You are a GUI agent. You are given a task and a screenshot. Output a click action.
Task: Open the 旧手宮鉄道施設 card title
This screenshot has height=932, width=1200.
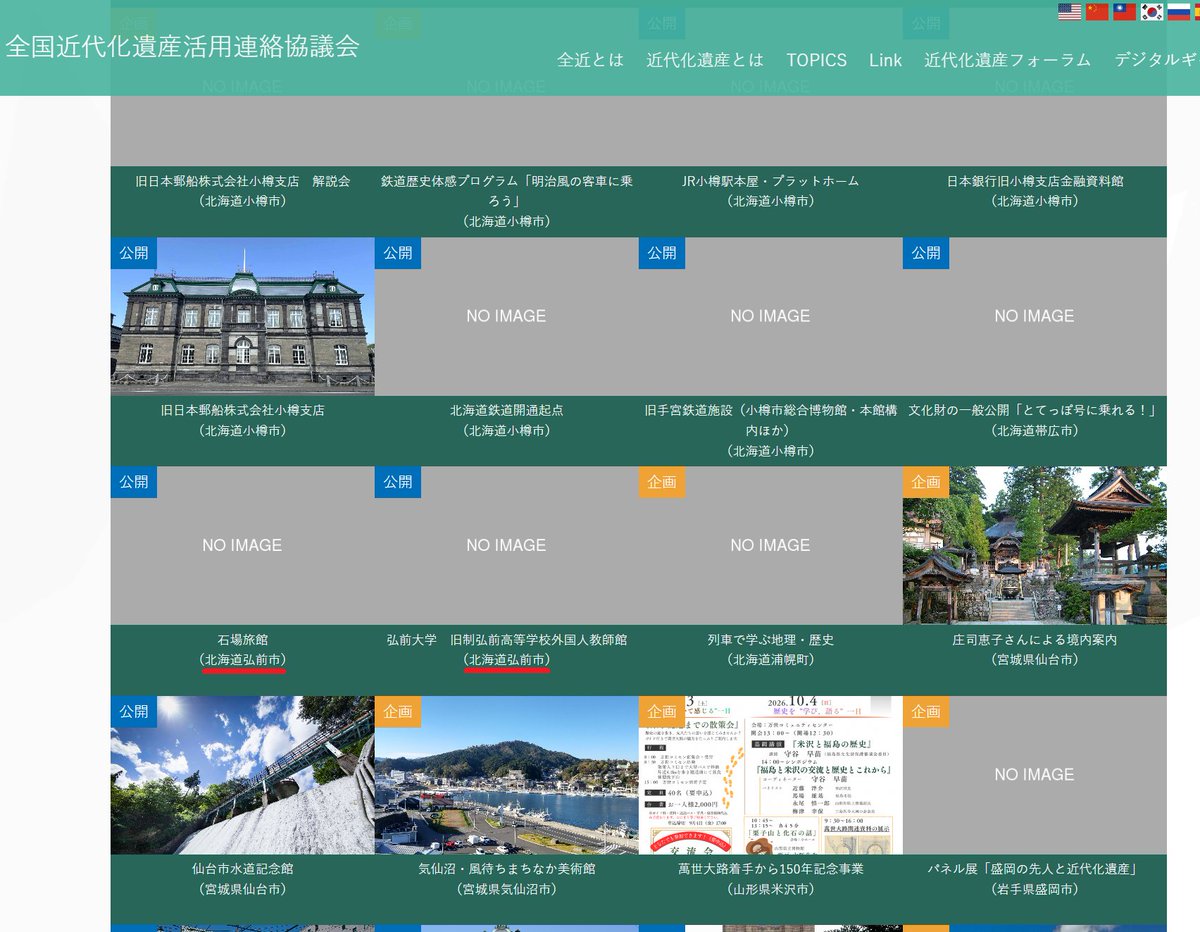(771, 420)
